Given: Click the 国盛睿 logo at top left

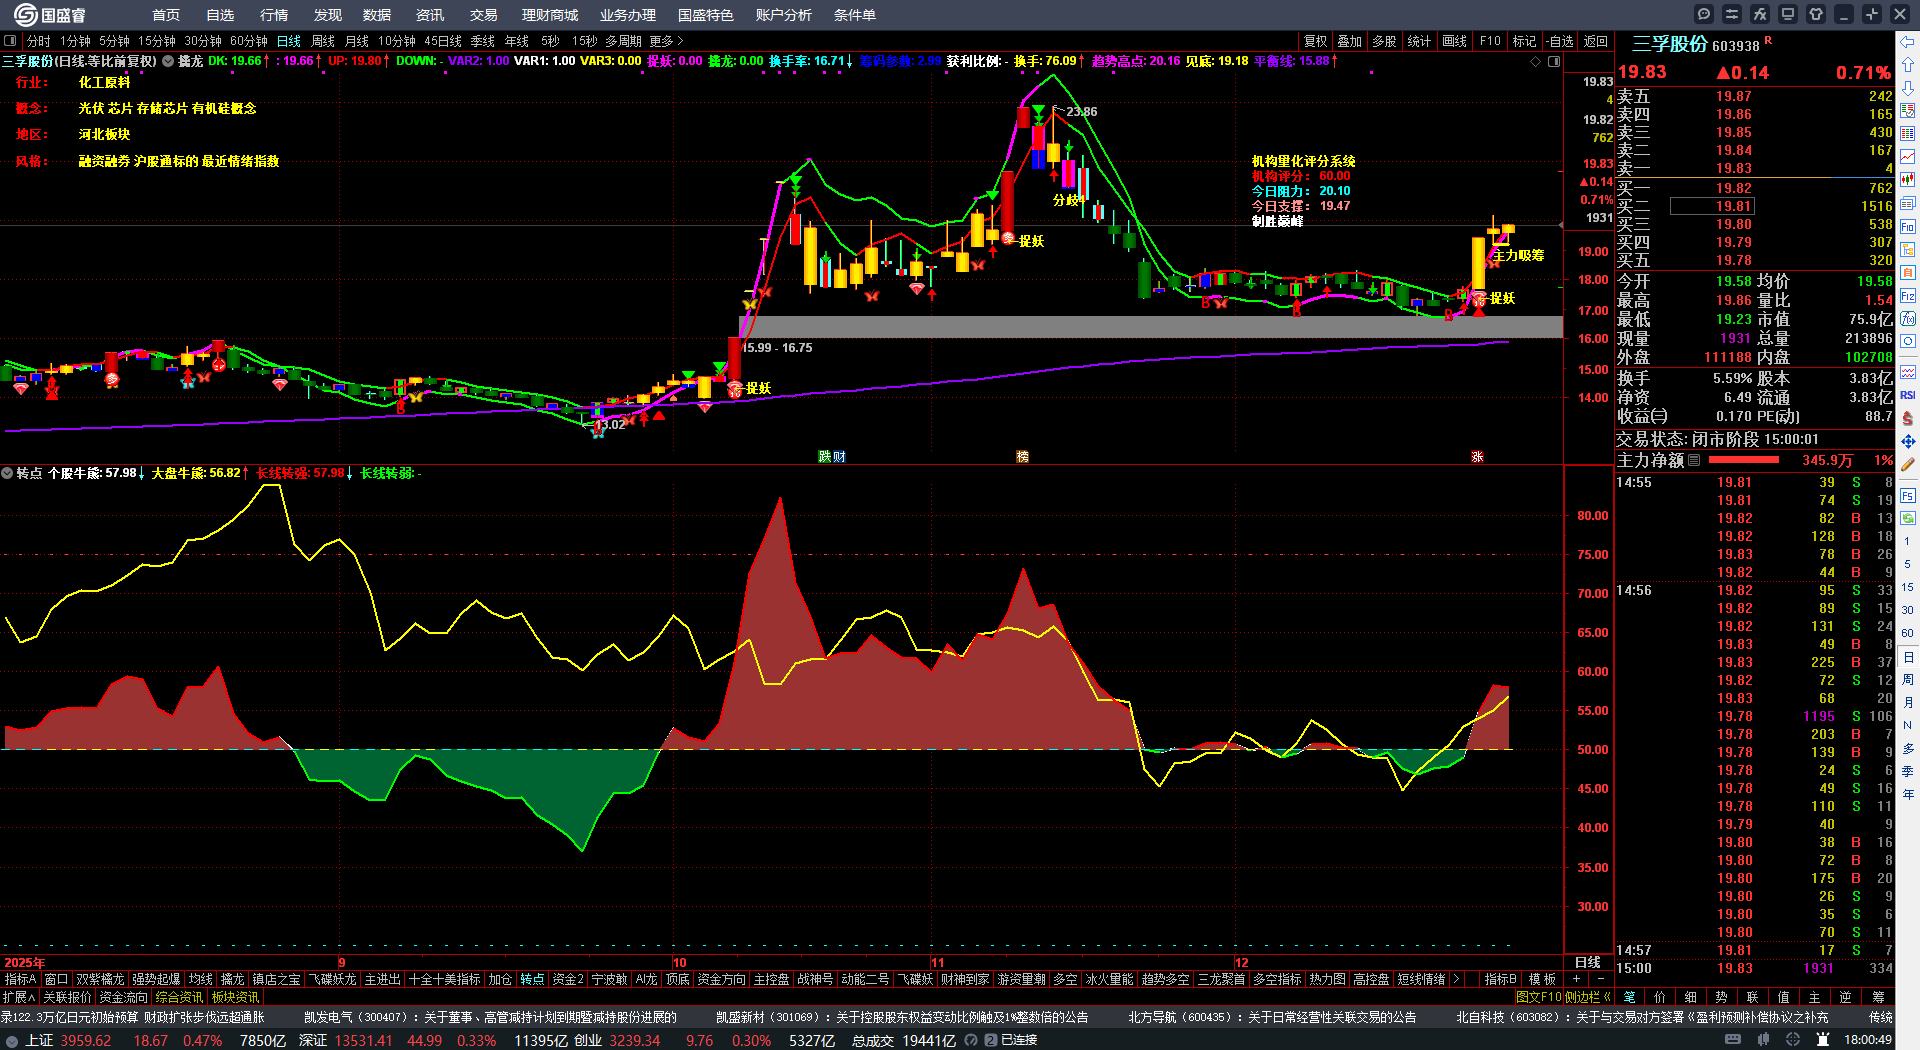Looking at the screenshot, I should pos(50,15).
